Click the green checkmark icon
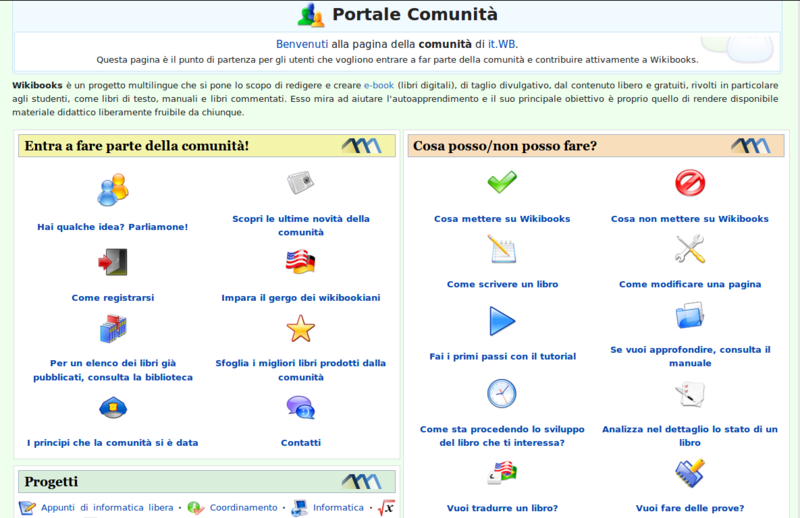The height and width of the screenshot is (518, 800). click(502, 182)
